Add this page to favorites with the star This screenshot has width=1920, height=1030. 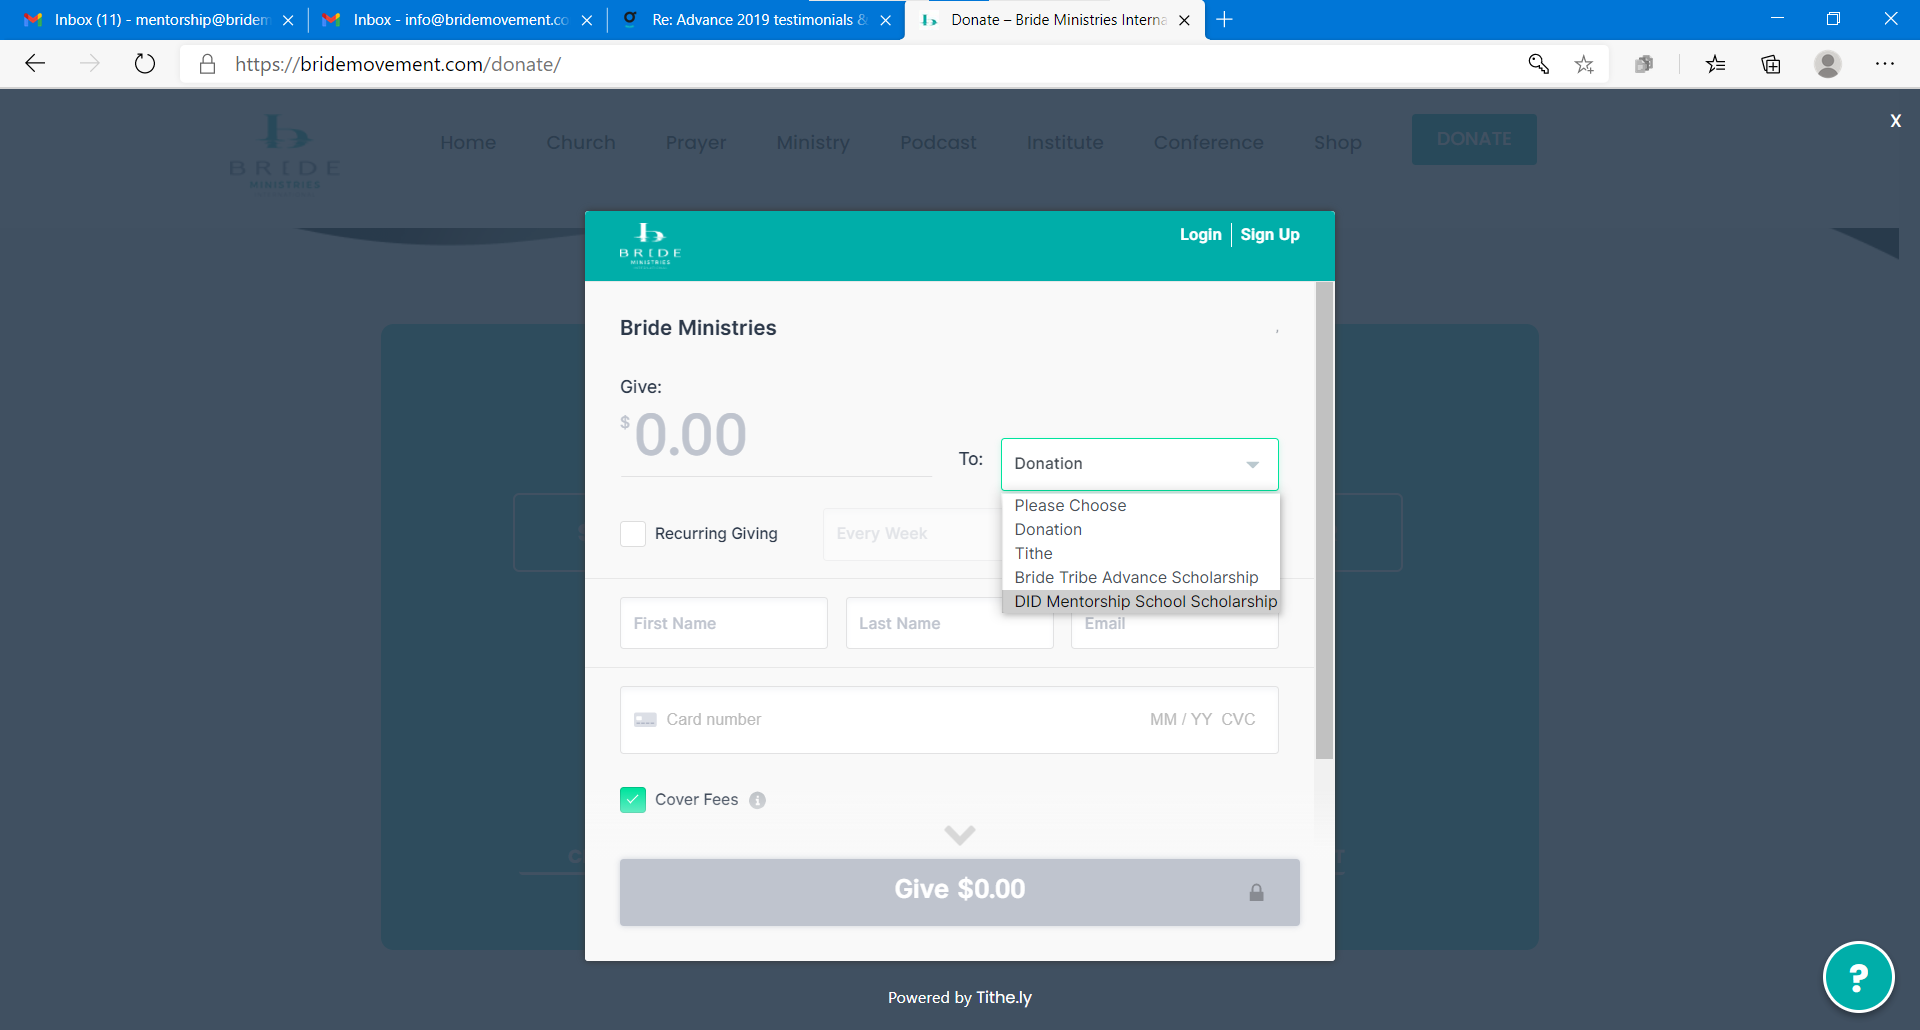pyautogui.click(x=1584, y=64)
